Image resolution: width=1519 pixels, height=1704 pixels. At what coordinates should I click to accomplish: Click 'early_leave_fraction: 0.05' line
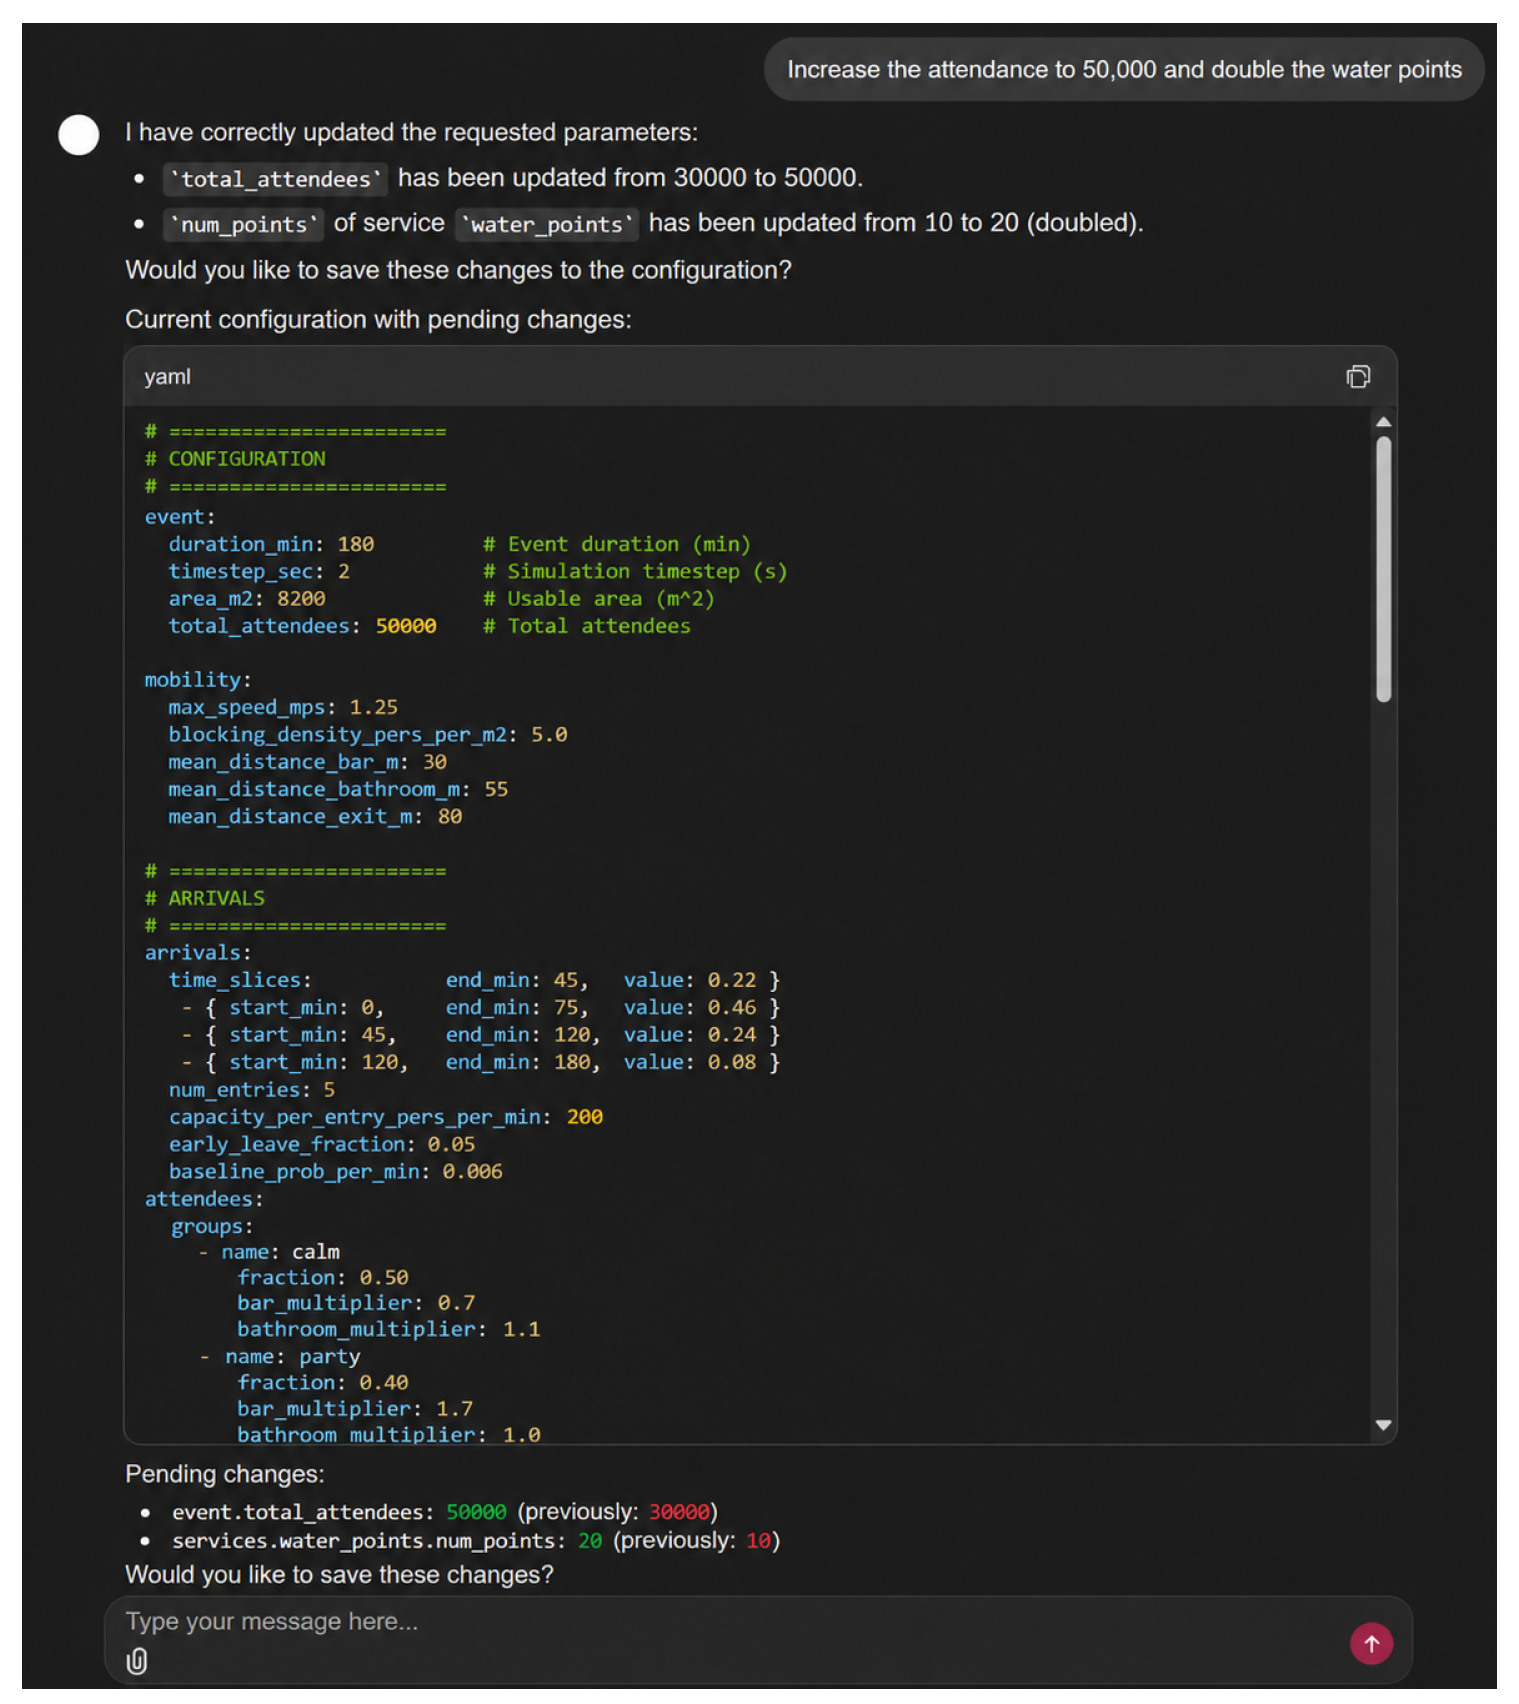322,1144
